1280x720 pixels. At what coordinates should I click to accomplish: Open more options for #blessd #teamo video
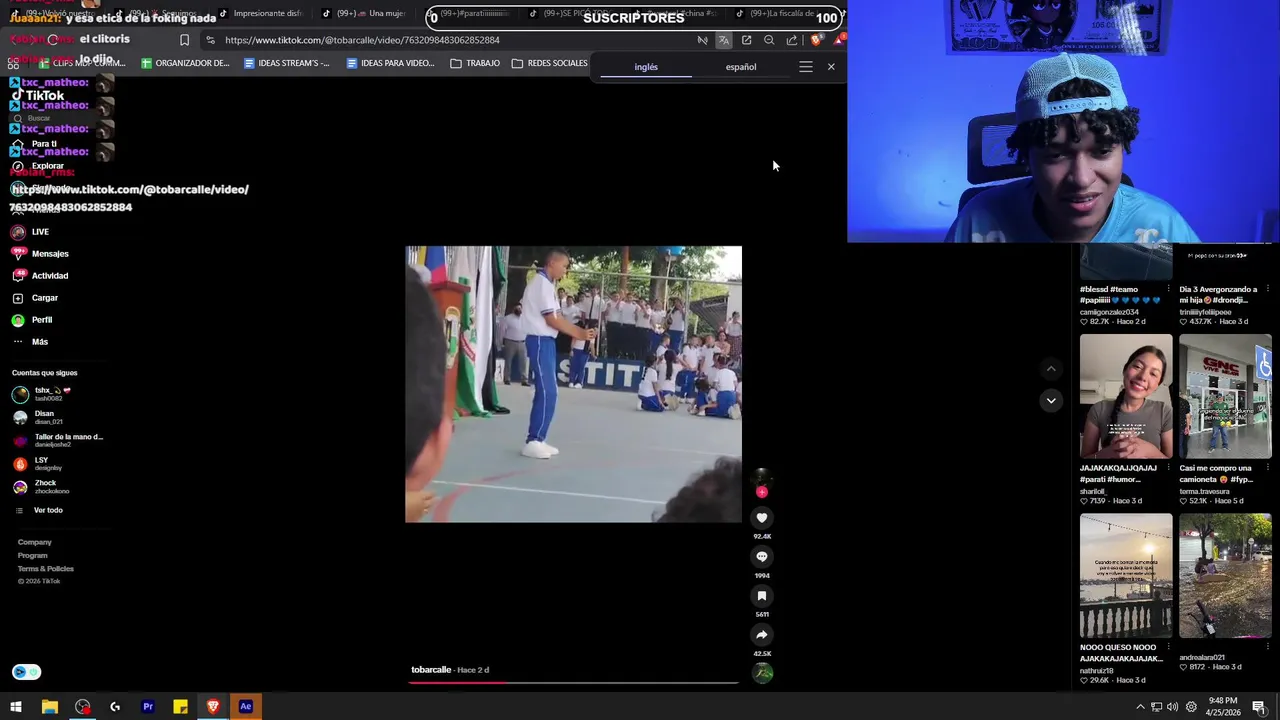[1168, 289]
